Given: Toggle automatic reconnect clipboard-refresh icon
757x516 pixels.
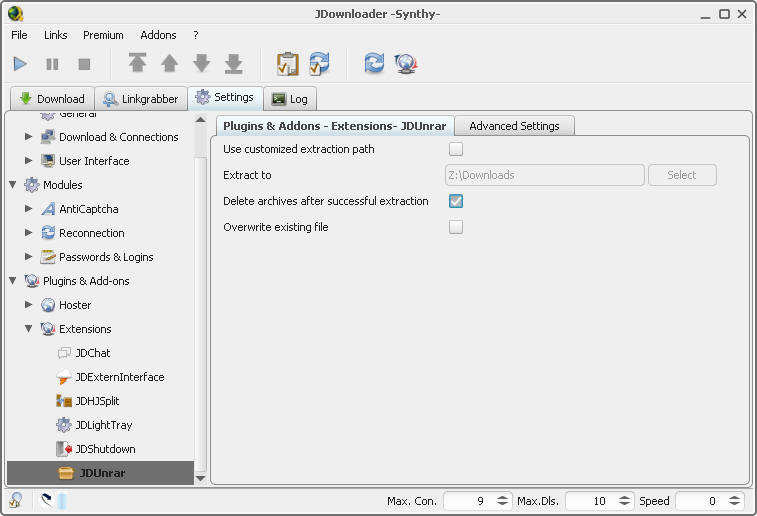Looking at the screenshot, I should click(319, 63).
